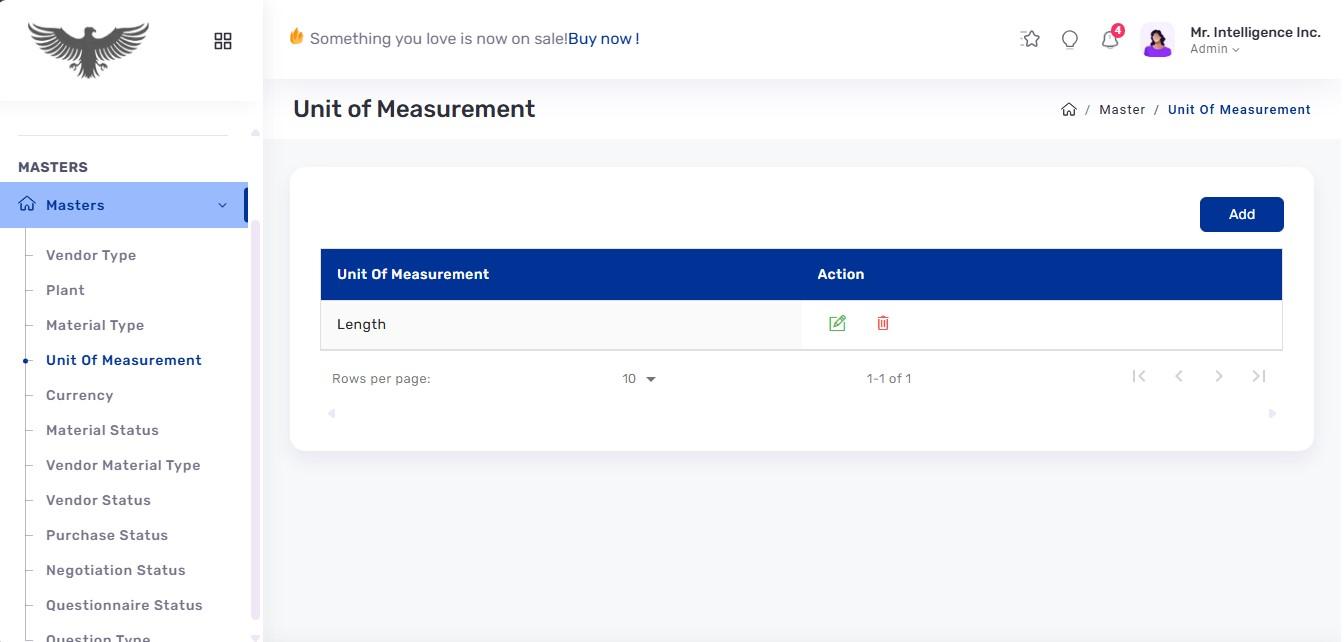Go home via breadcrumb house icon
Screen dimensions: 1344x642
pos(1069,110)
